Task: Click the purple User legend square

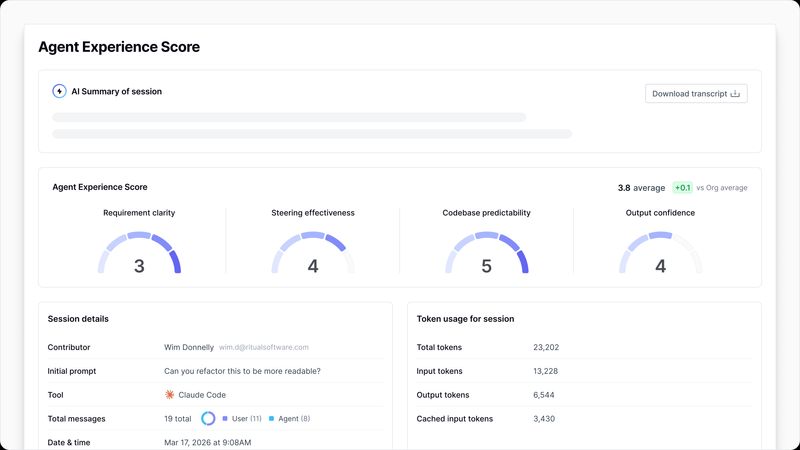Action: (x=225, y=419)
